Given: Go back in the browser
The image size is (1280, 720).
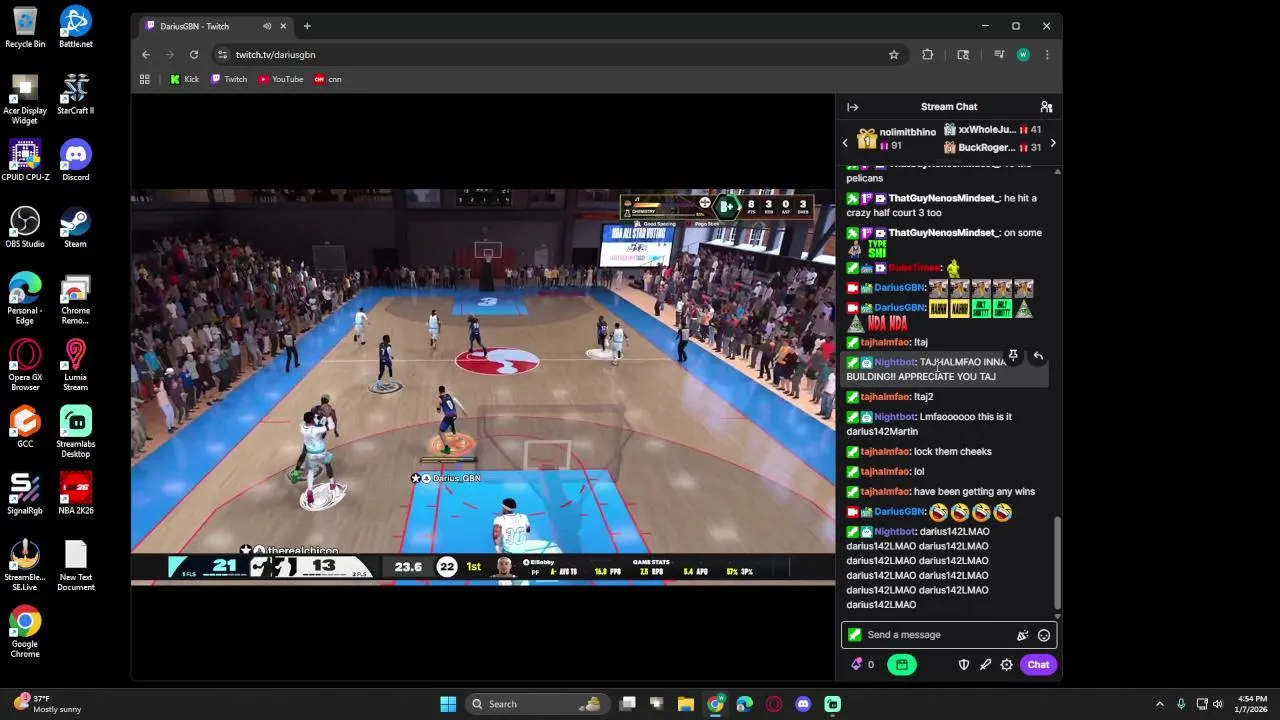Looking at the screenshot, I should coord(146,55).
